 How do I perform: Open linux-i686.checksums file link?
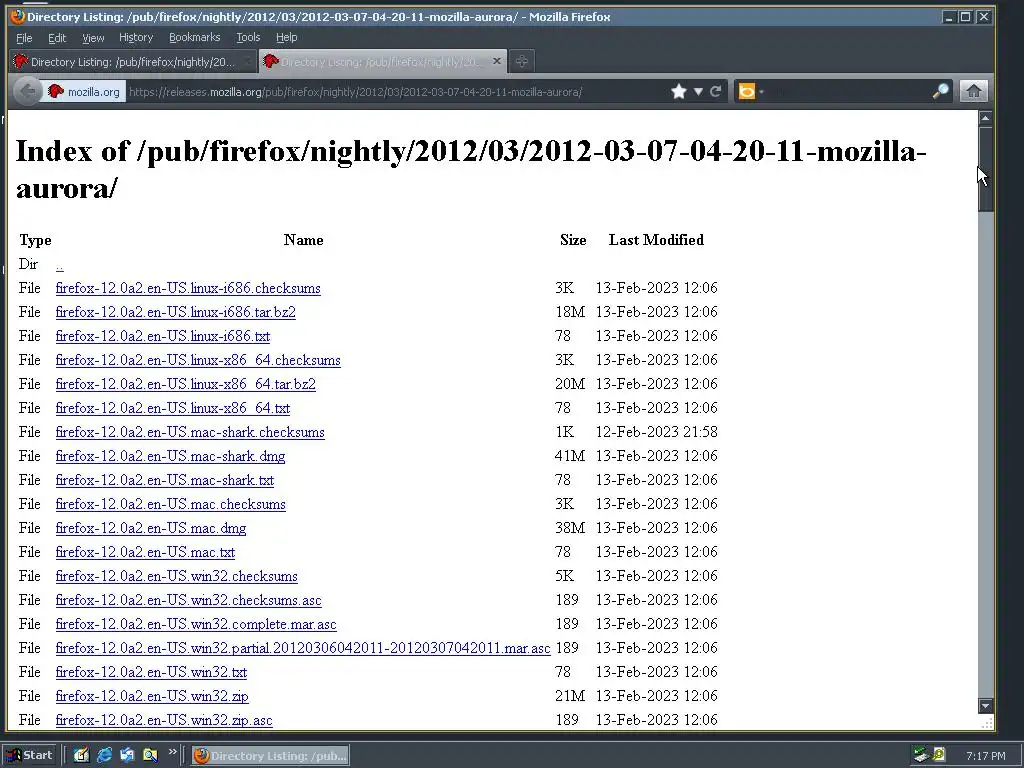[188, 288]
